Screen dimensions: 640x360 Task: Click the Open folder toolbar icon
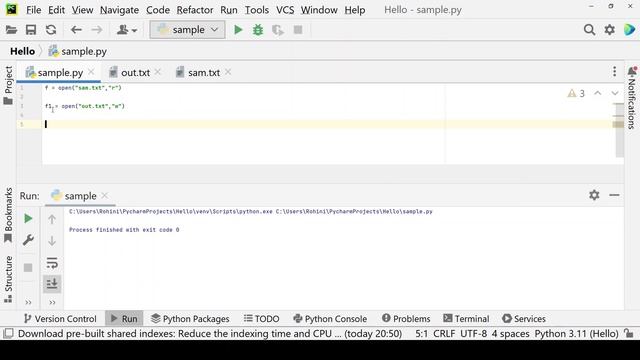pyautogui.click(x=11, y=30)
